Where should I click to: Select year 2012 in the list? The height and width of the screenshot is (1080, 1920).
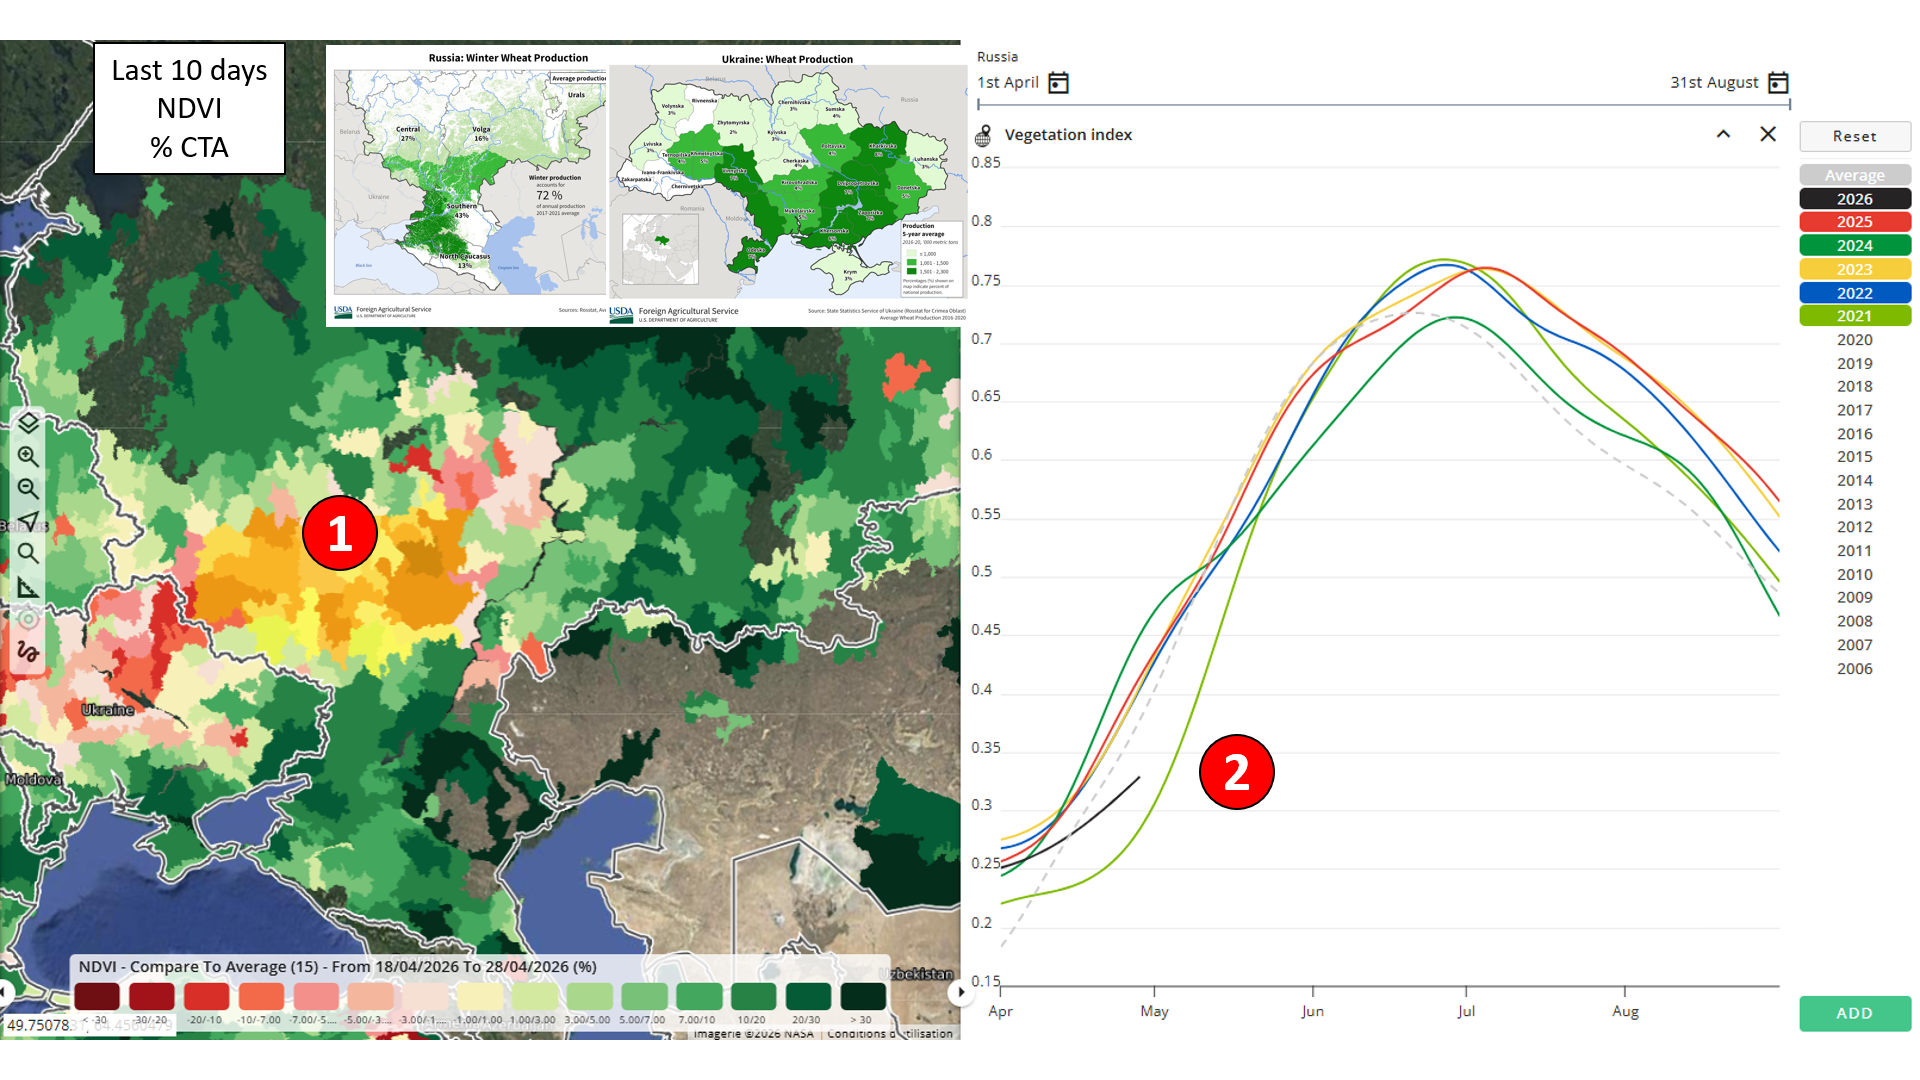pos(1854,527)
